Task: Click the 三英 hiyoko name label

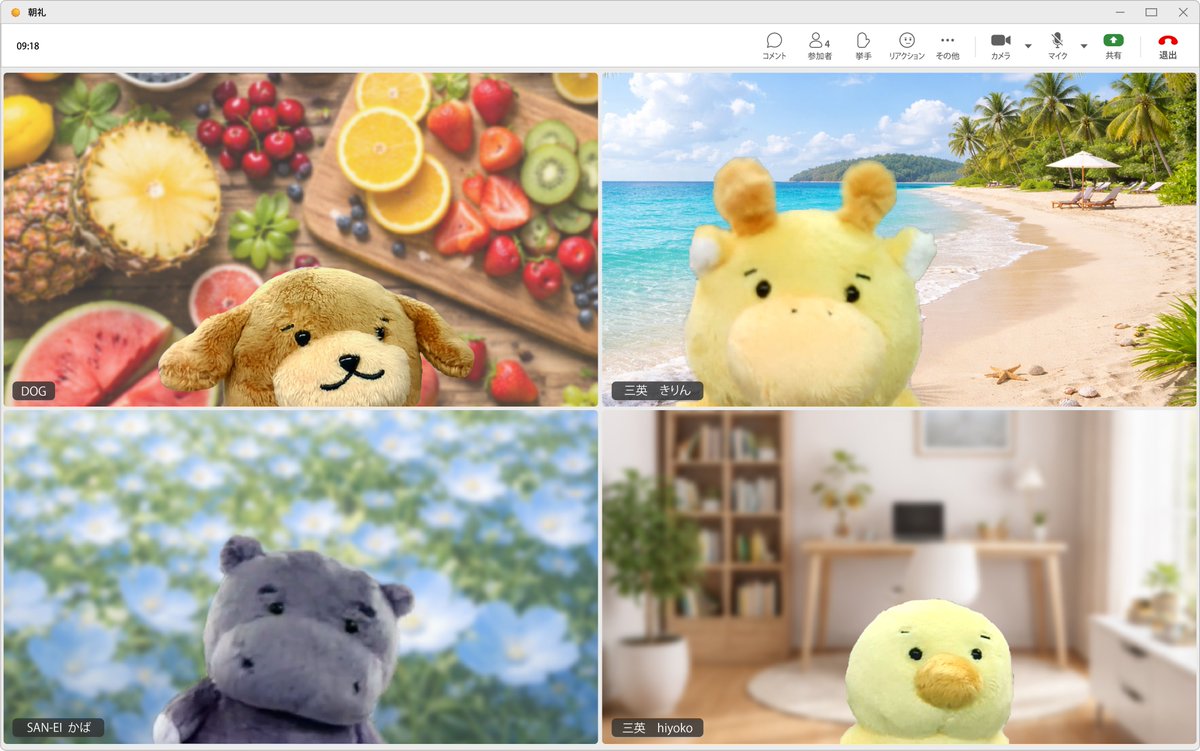Action: pos(657,728)
